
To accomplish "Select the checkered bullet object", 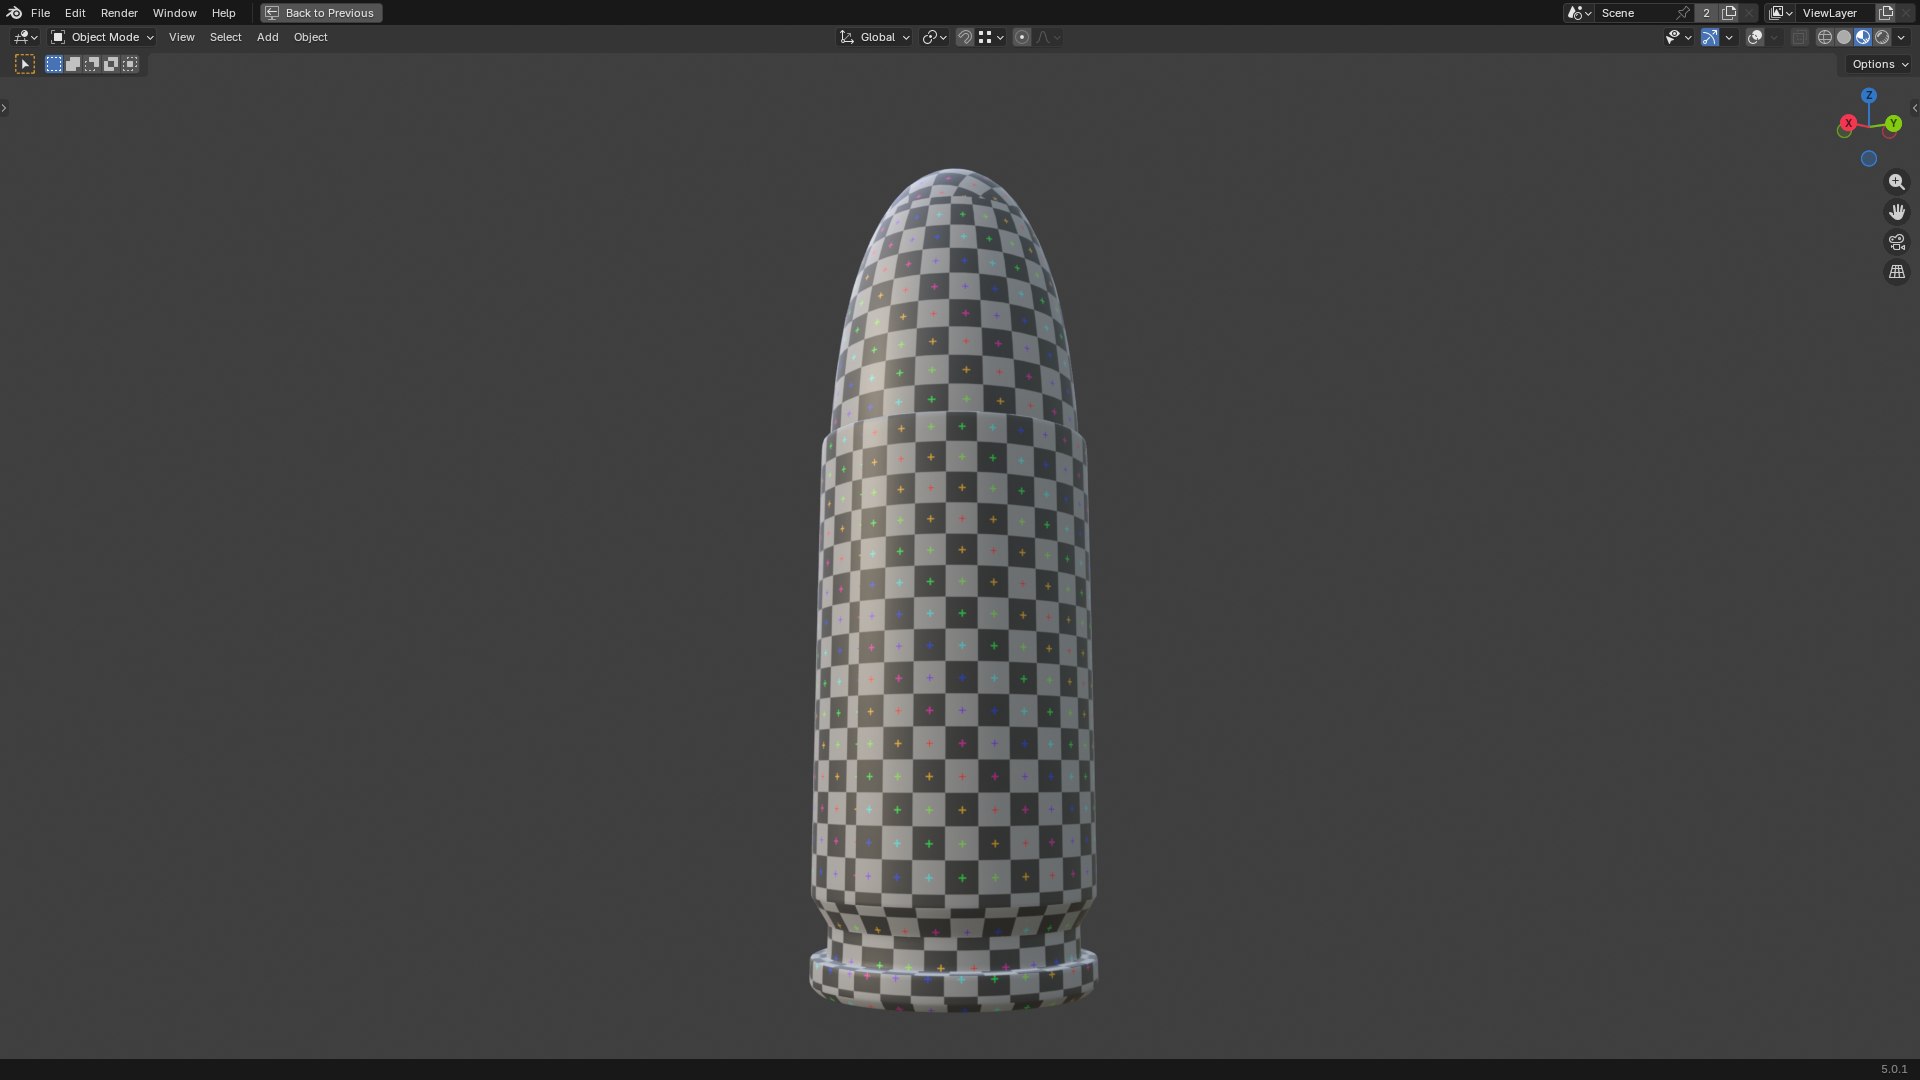I will click(x=953, y=590).
